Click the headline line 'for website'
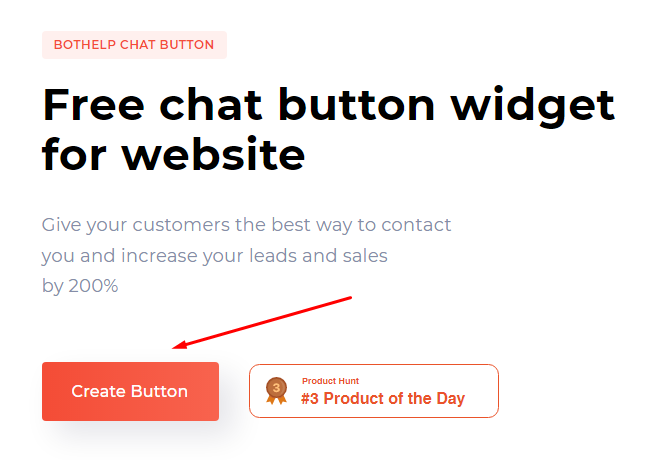This screenshot has width=662, height=460. (x=174, y=154)
